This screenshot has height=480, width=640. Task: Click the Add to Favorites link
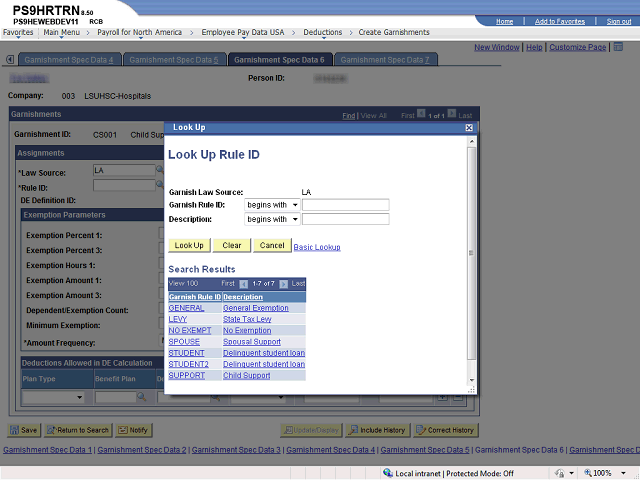click(560, 21)
